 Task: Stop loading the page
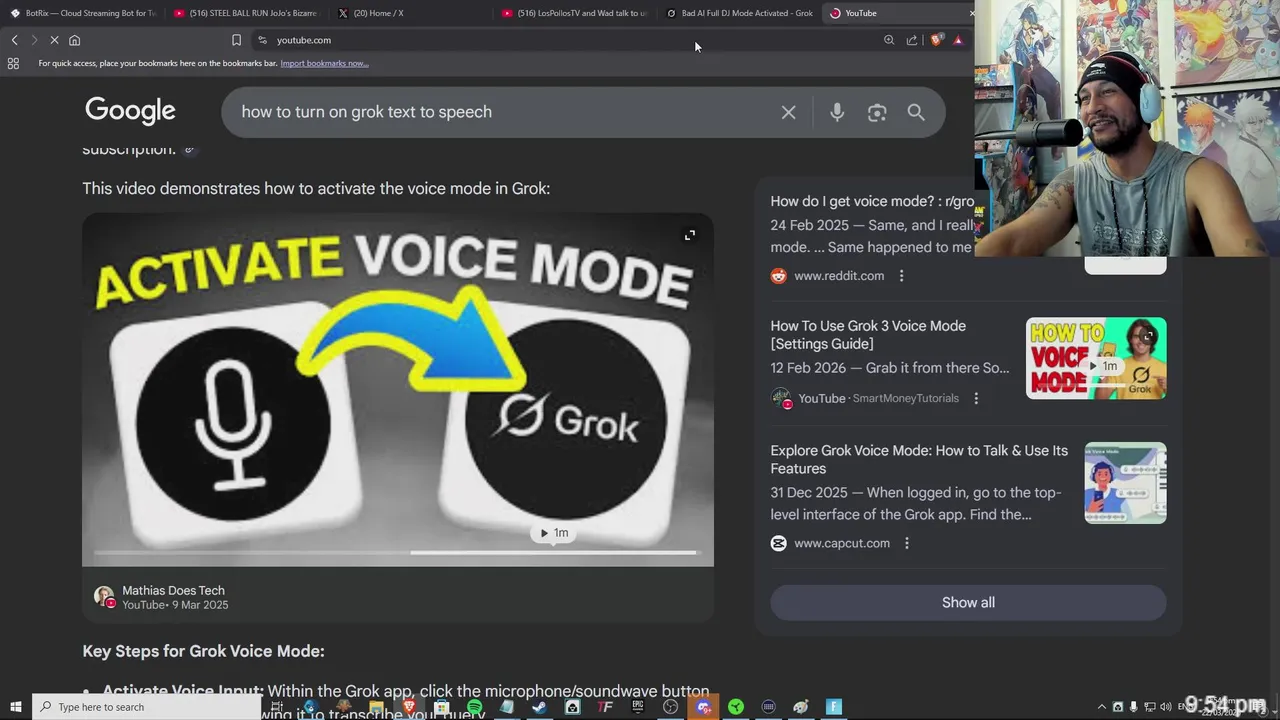click(x=54, y=40)
